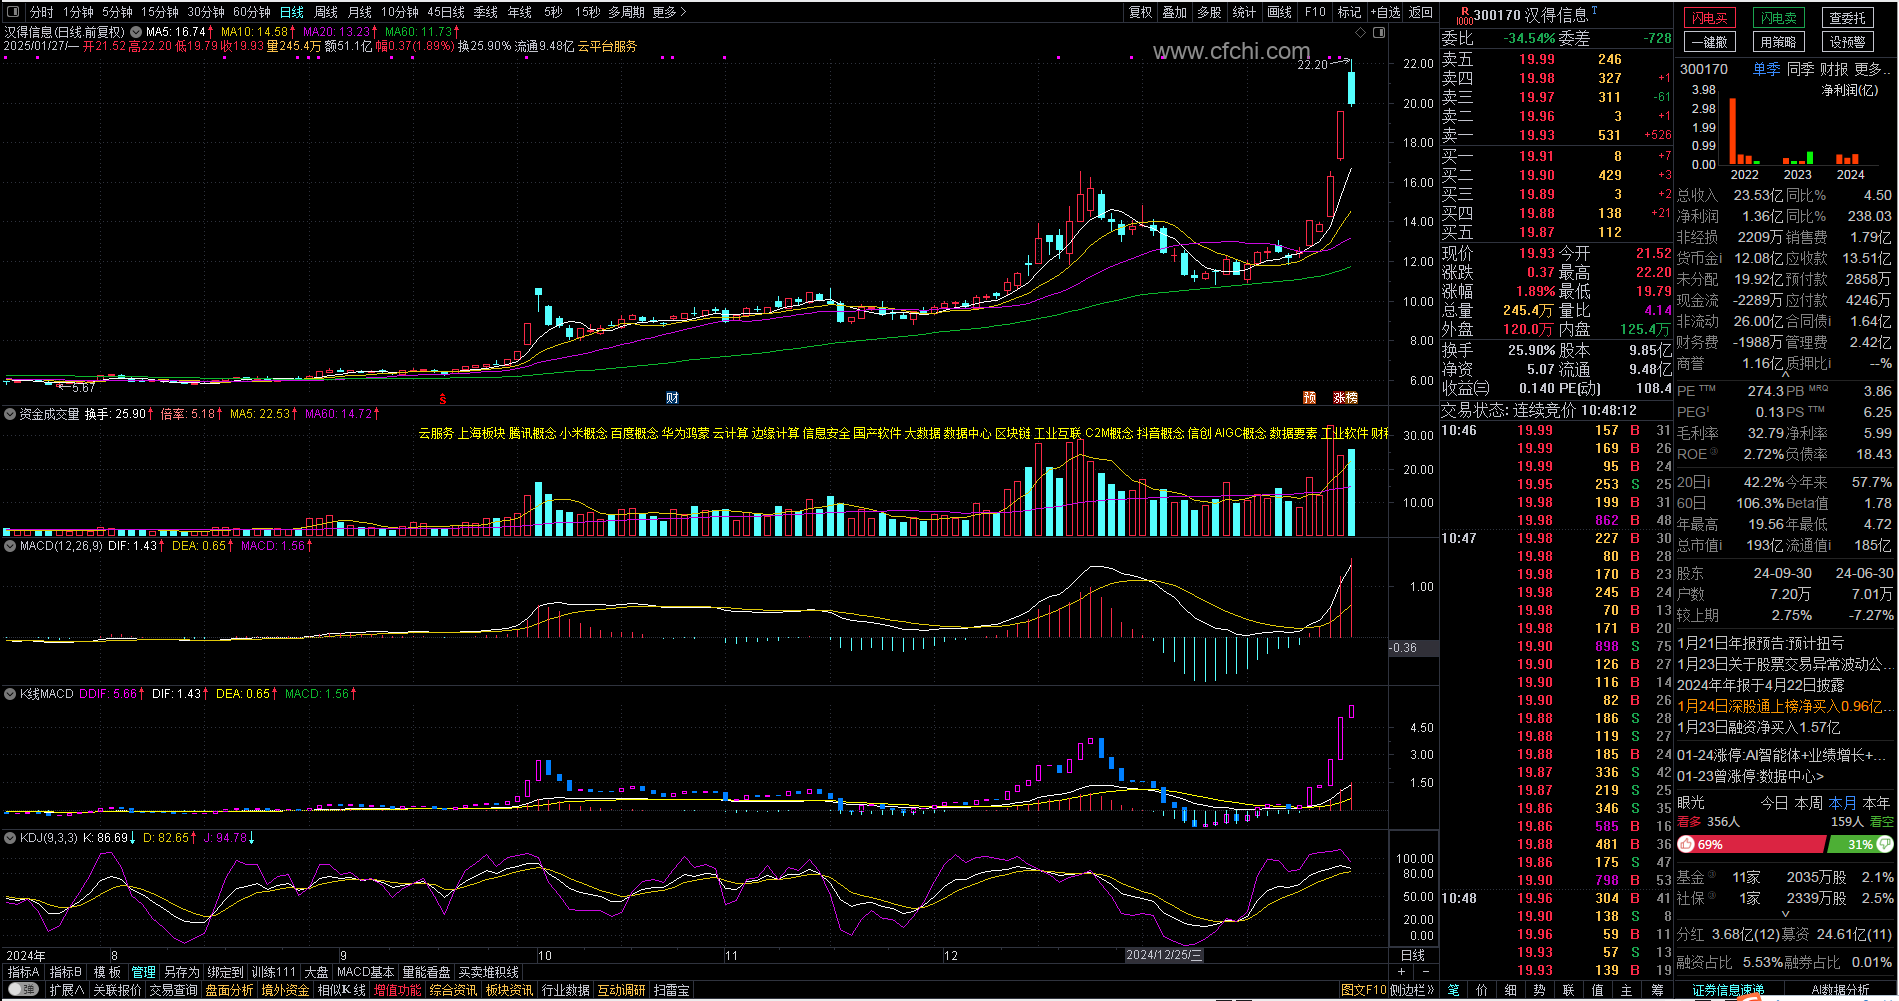Open the F10 company information panel

pos(1315,12)
